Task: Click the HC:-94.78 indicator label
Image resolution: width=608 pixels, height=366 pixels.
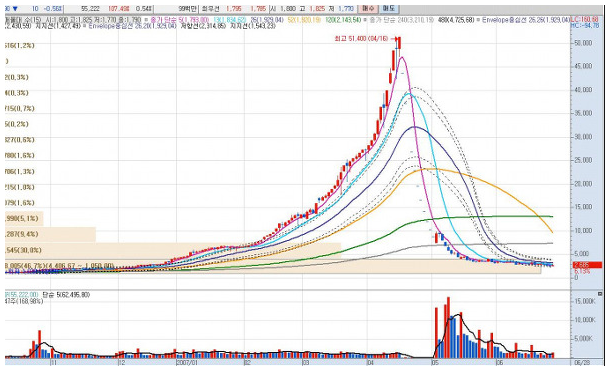Action: (x=585, y=26)
